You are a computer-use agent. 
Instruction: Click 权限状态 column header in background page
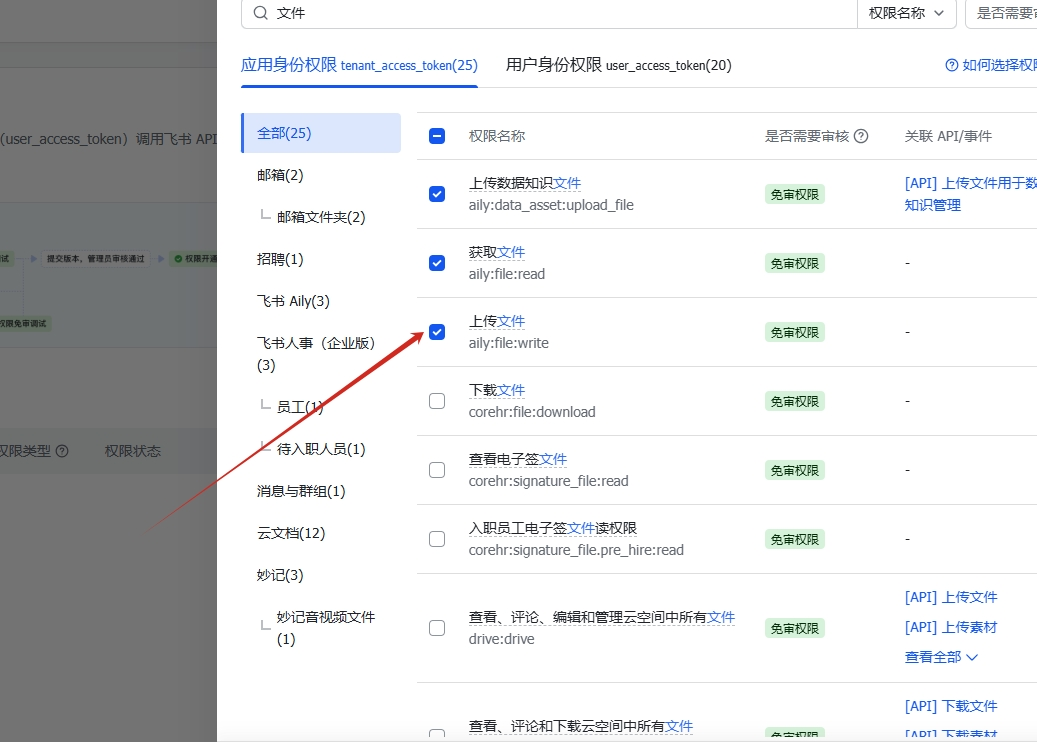coord(132,451)
